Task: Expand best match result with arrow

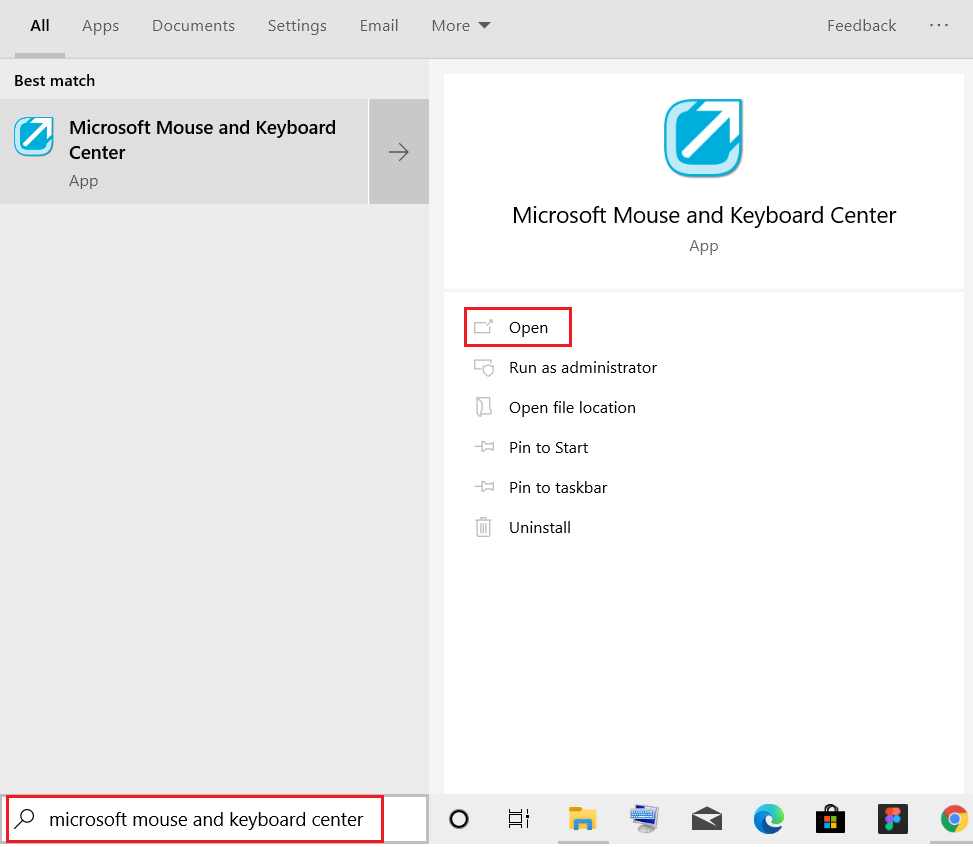Action: coord(399,152)
